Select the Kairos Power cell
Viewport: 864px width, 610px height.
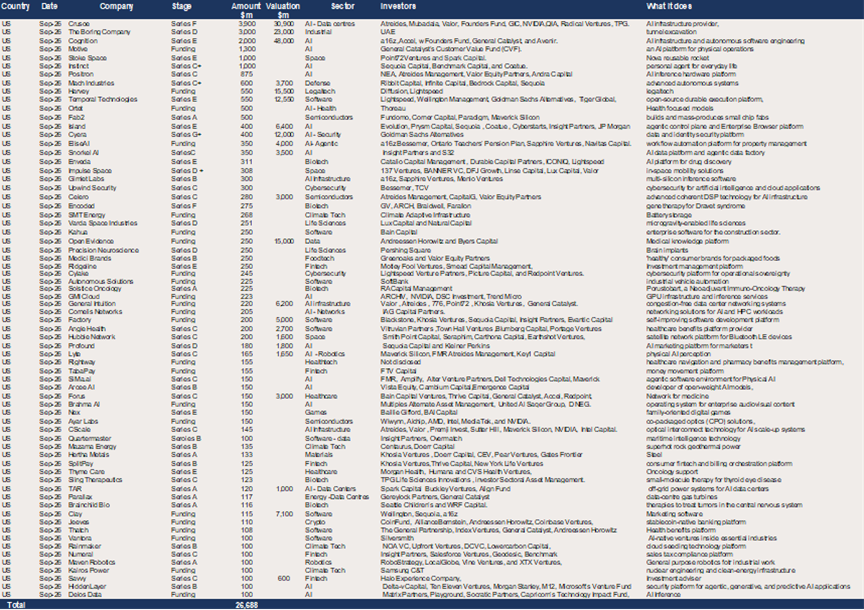(x=88, y=570)
